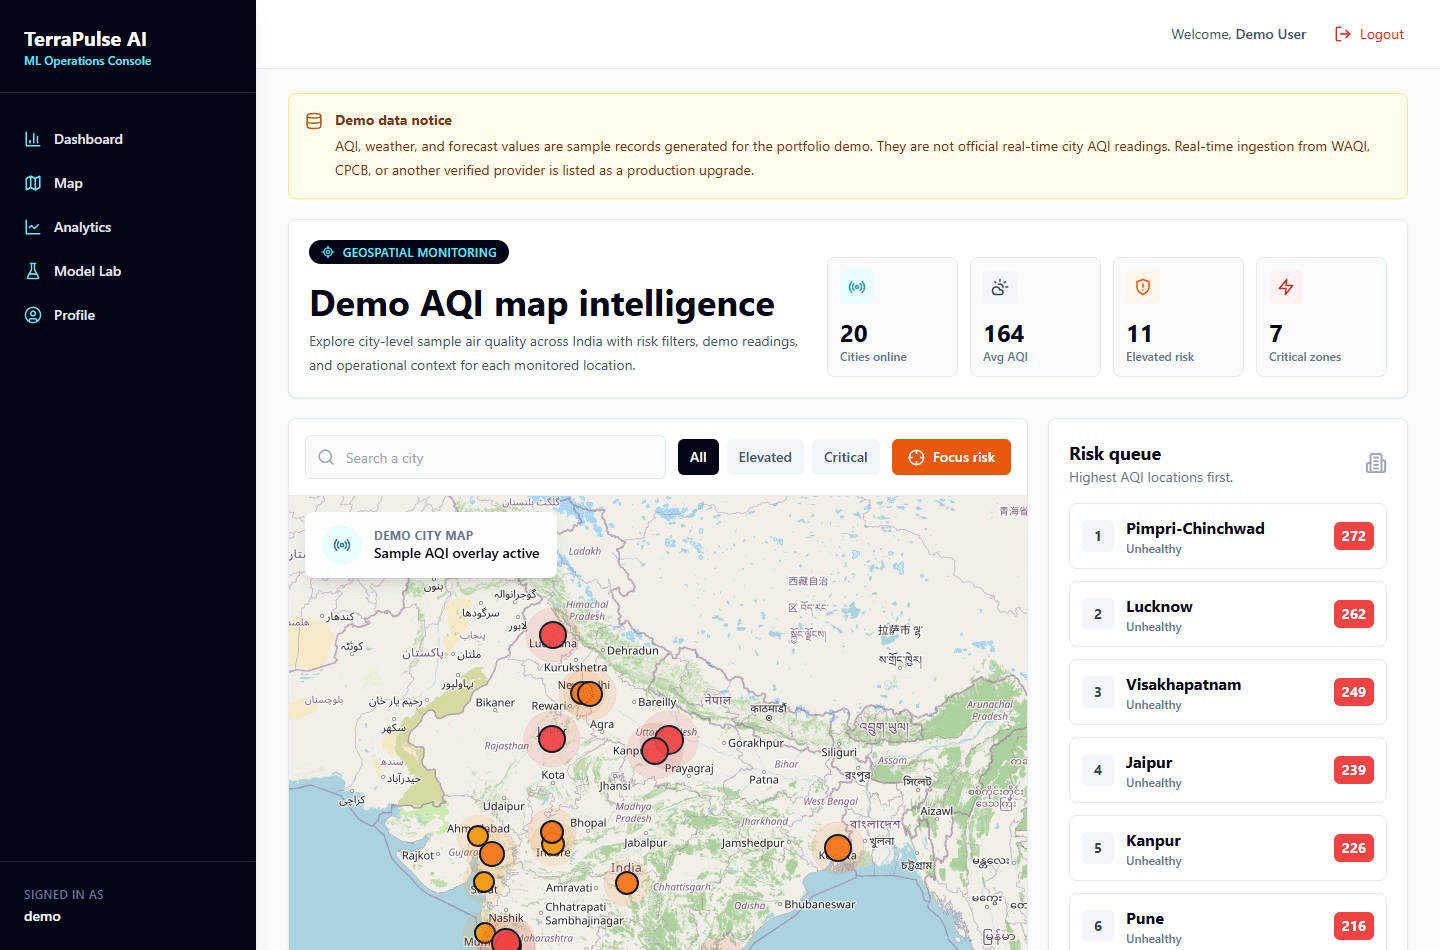Click the 216 AQI badge

1354,926
